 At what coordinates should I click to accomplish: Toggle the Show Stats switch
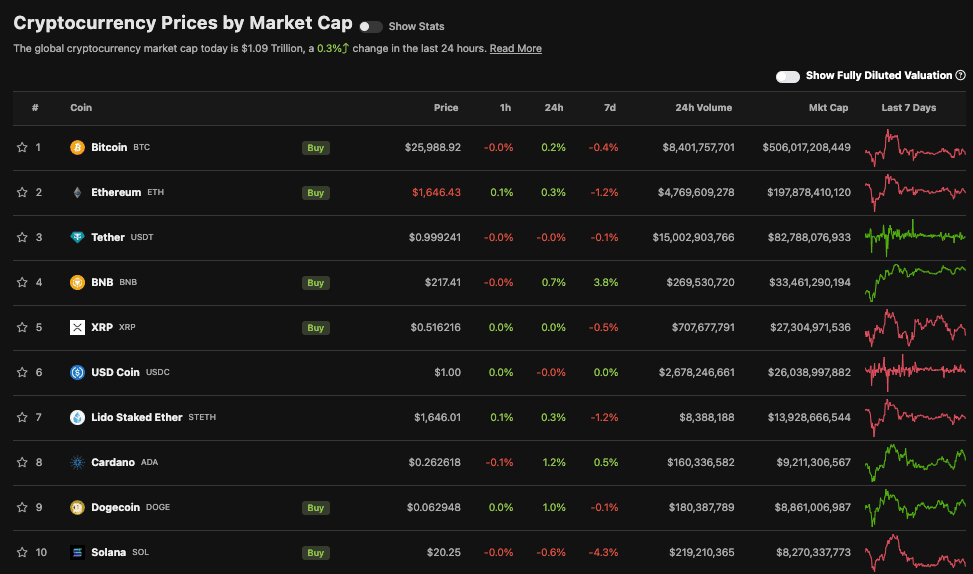point(370,27)
